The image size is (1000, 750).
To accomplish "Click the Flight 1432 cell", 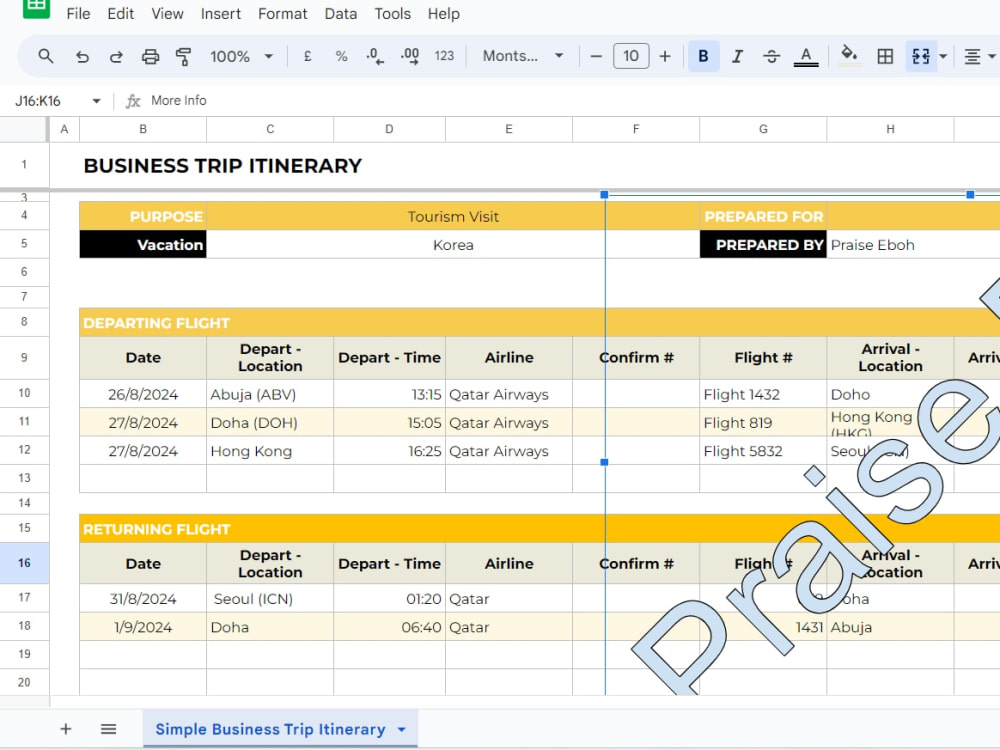I will click(763, 394).
